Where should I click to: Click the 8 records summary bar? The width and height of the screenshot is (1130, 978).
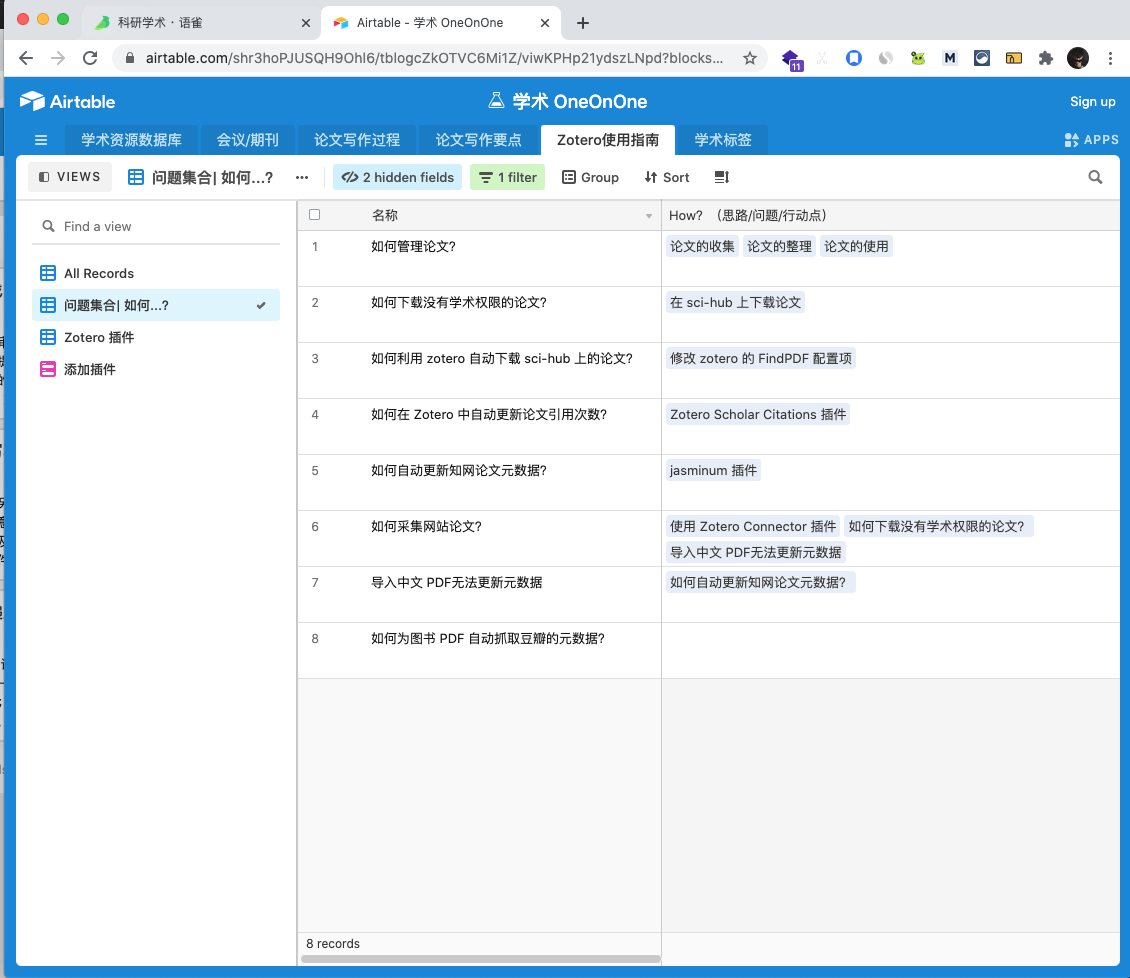pos(479,943)
